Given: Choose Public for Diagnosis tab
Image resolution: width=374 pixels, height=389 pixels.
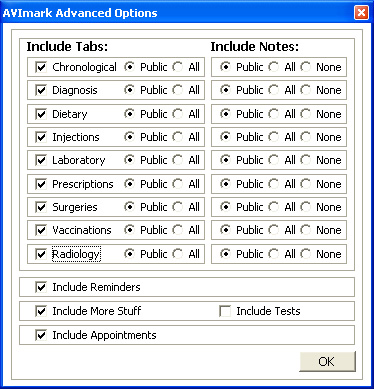Looking at the screenshot, I should (129, 90).
